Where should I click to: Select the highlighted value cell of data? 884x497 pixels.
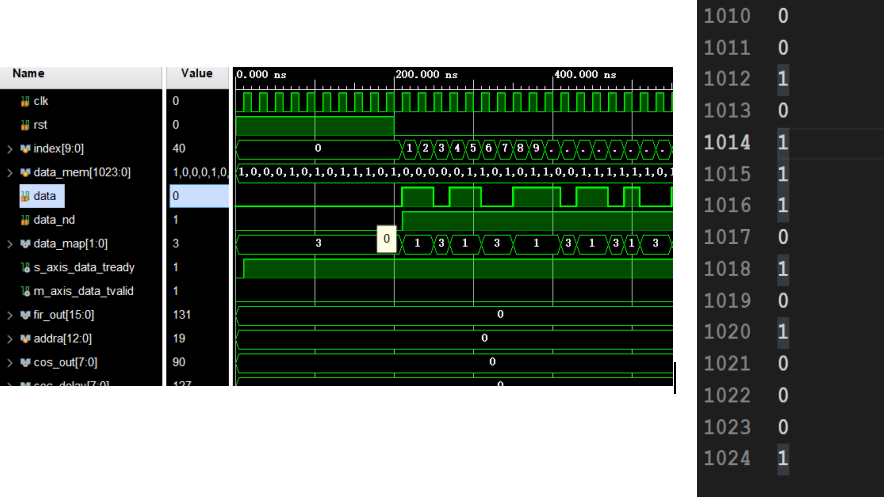197,196
